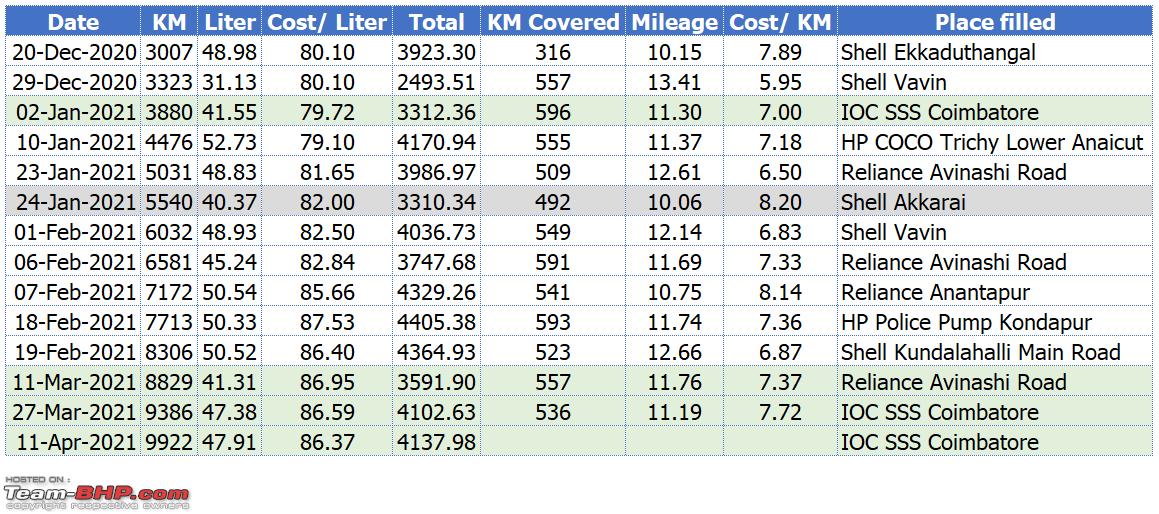The height and width of the screenshot is (514, 1159).
Task: Click the date cell 06-Feb-2021
Action: 73,262
